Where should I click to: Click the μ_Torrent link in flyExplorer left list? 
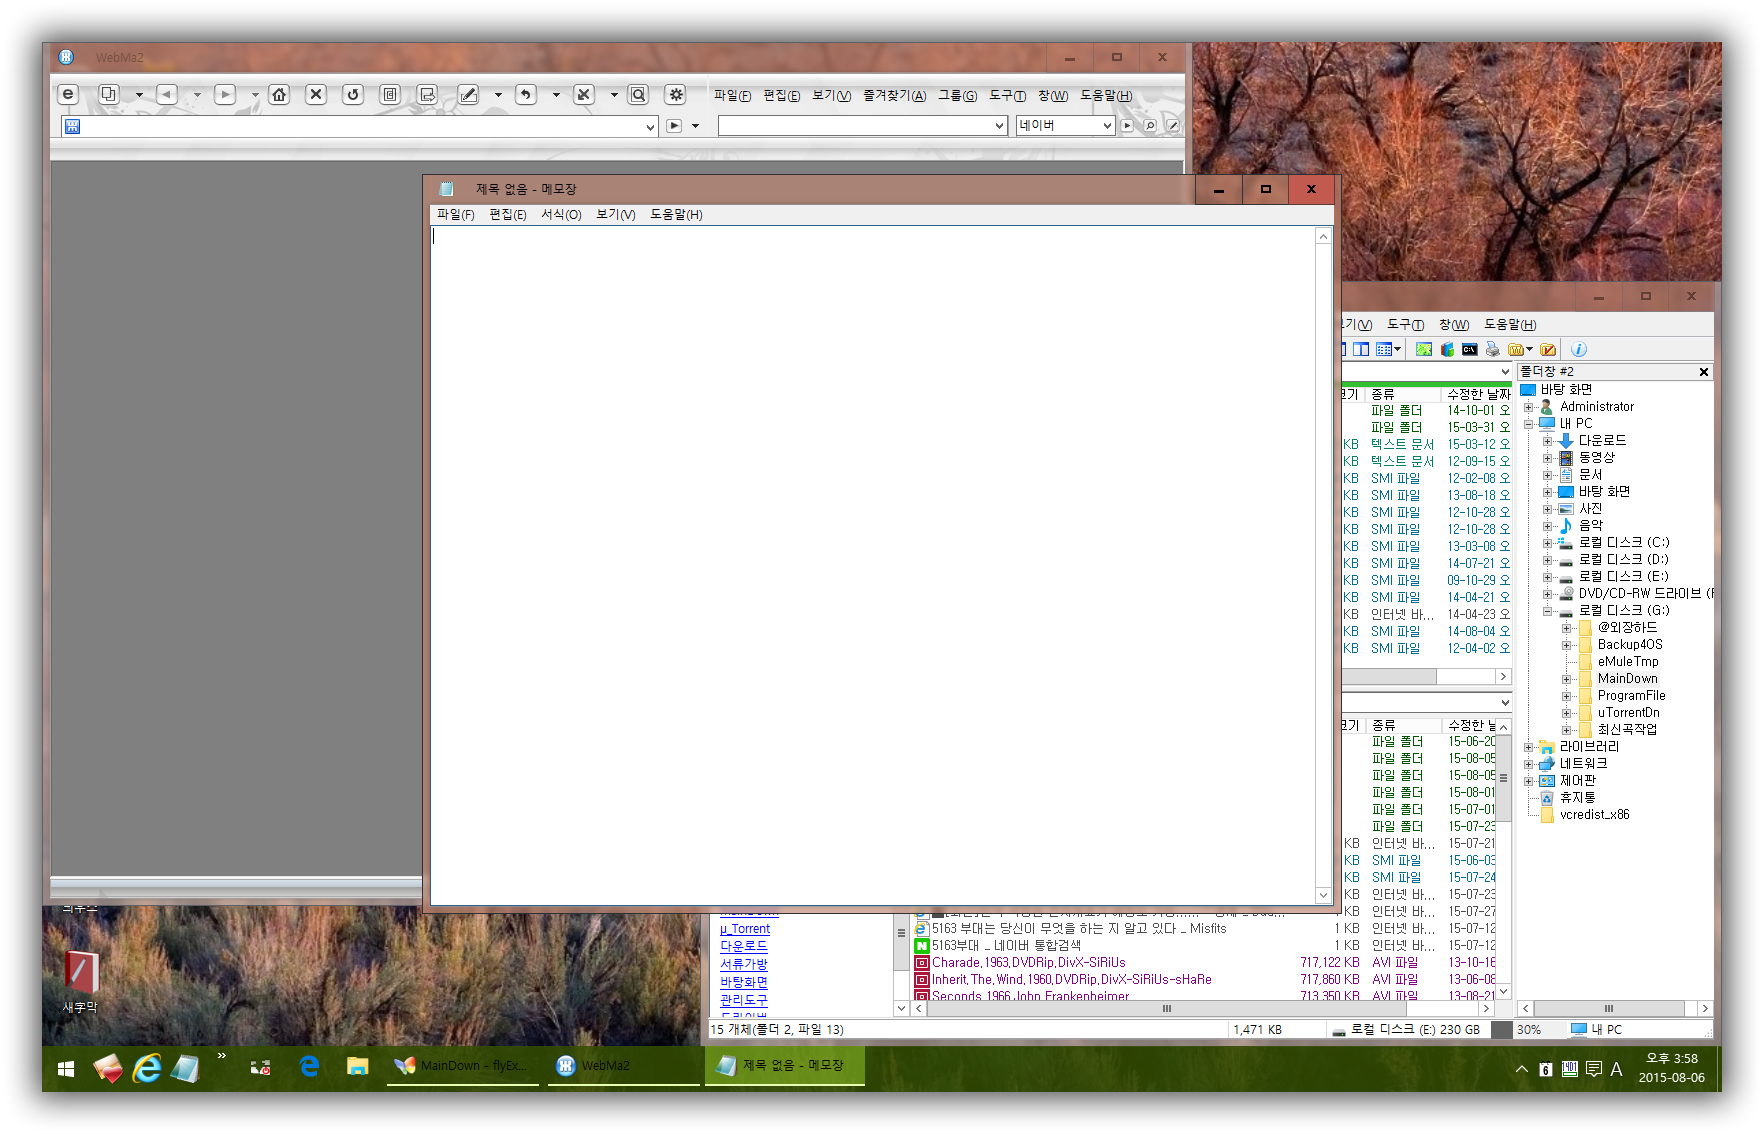[x=745, y=929]
